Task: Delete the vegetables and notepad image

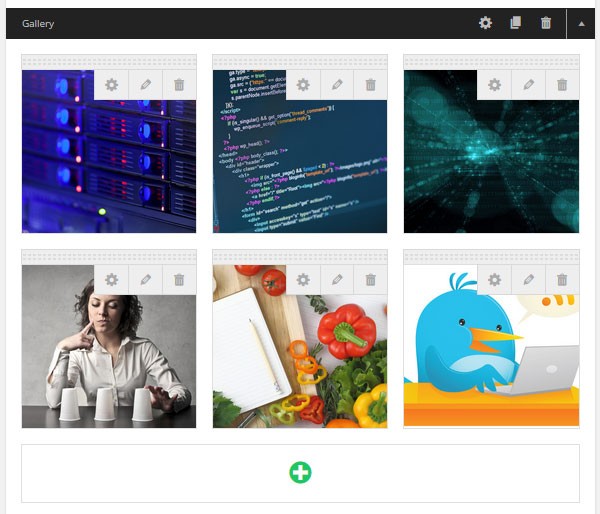Action: pos(370,280)
